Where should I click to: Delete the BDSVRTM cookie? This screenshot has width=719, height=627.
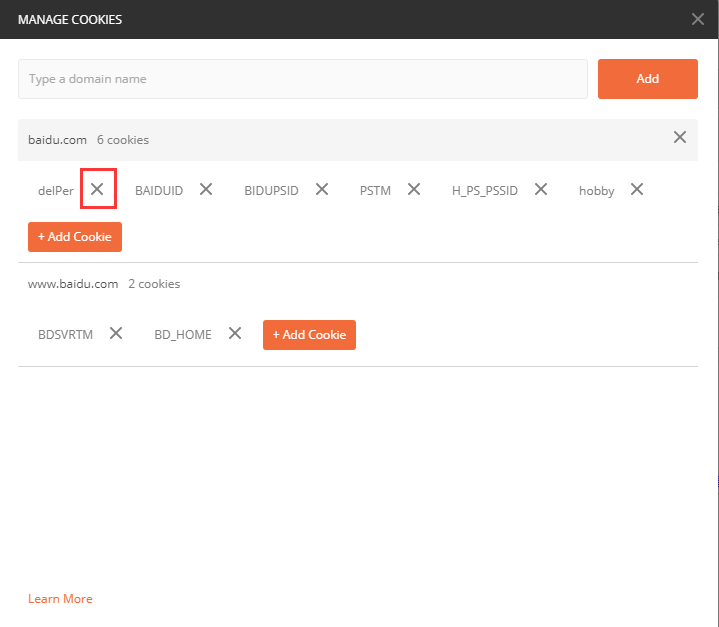coord(116,333)
